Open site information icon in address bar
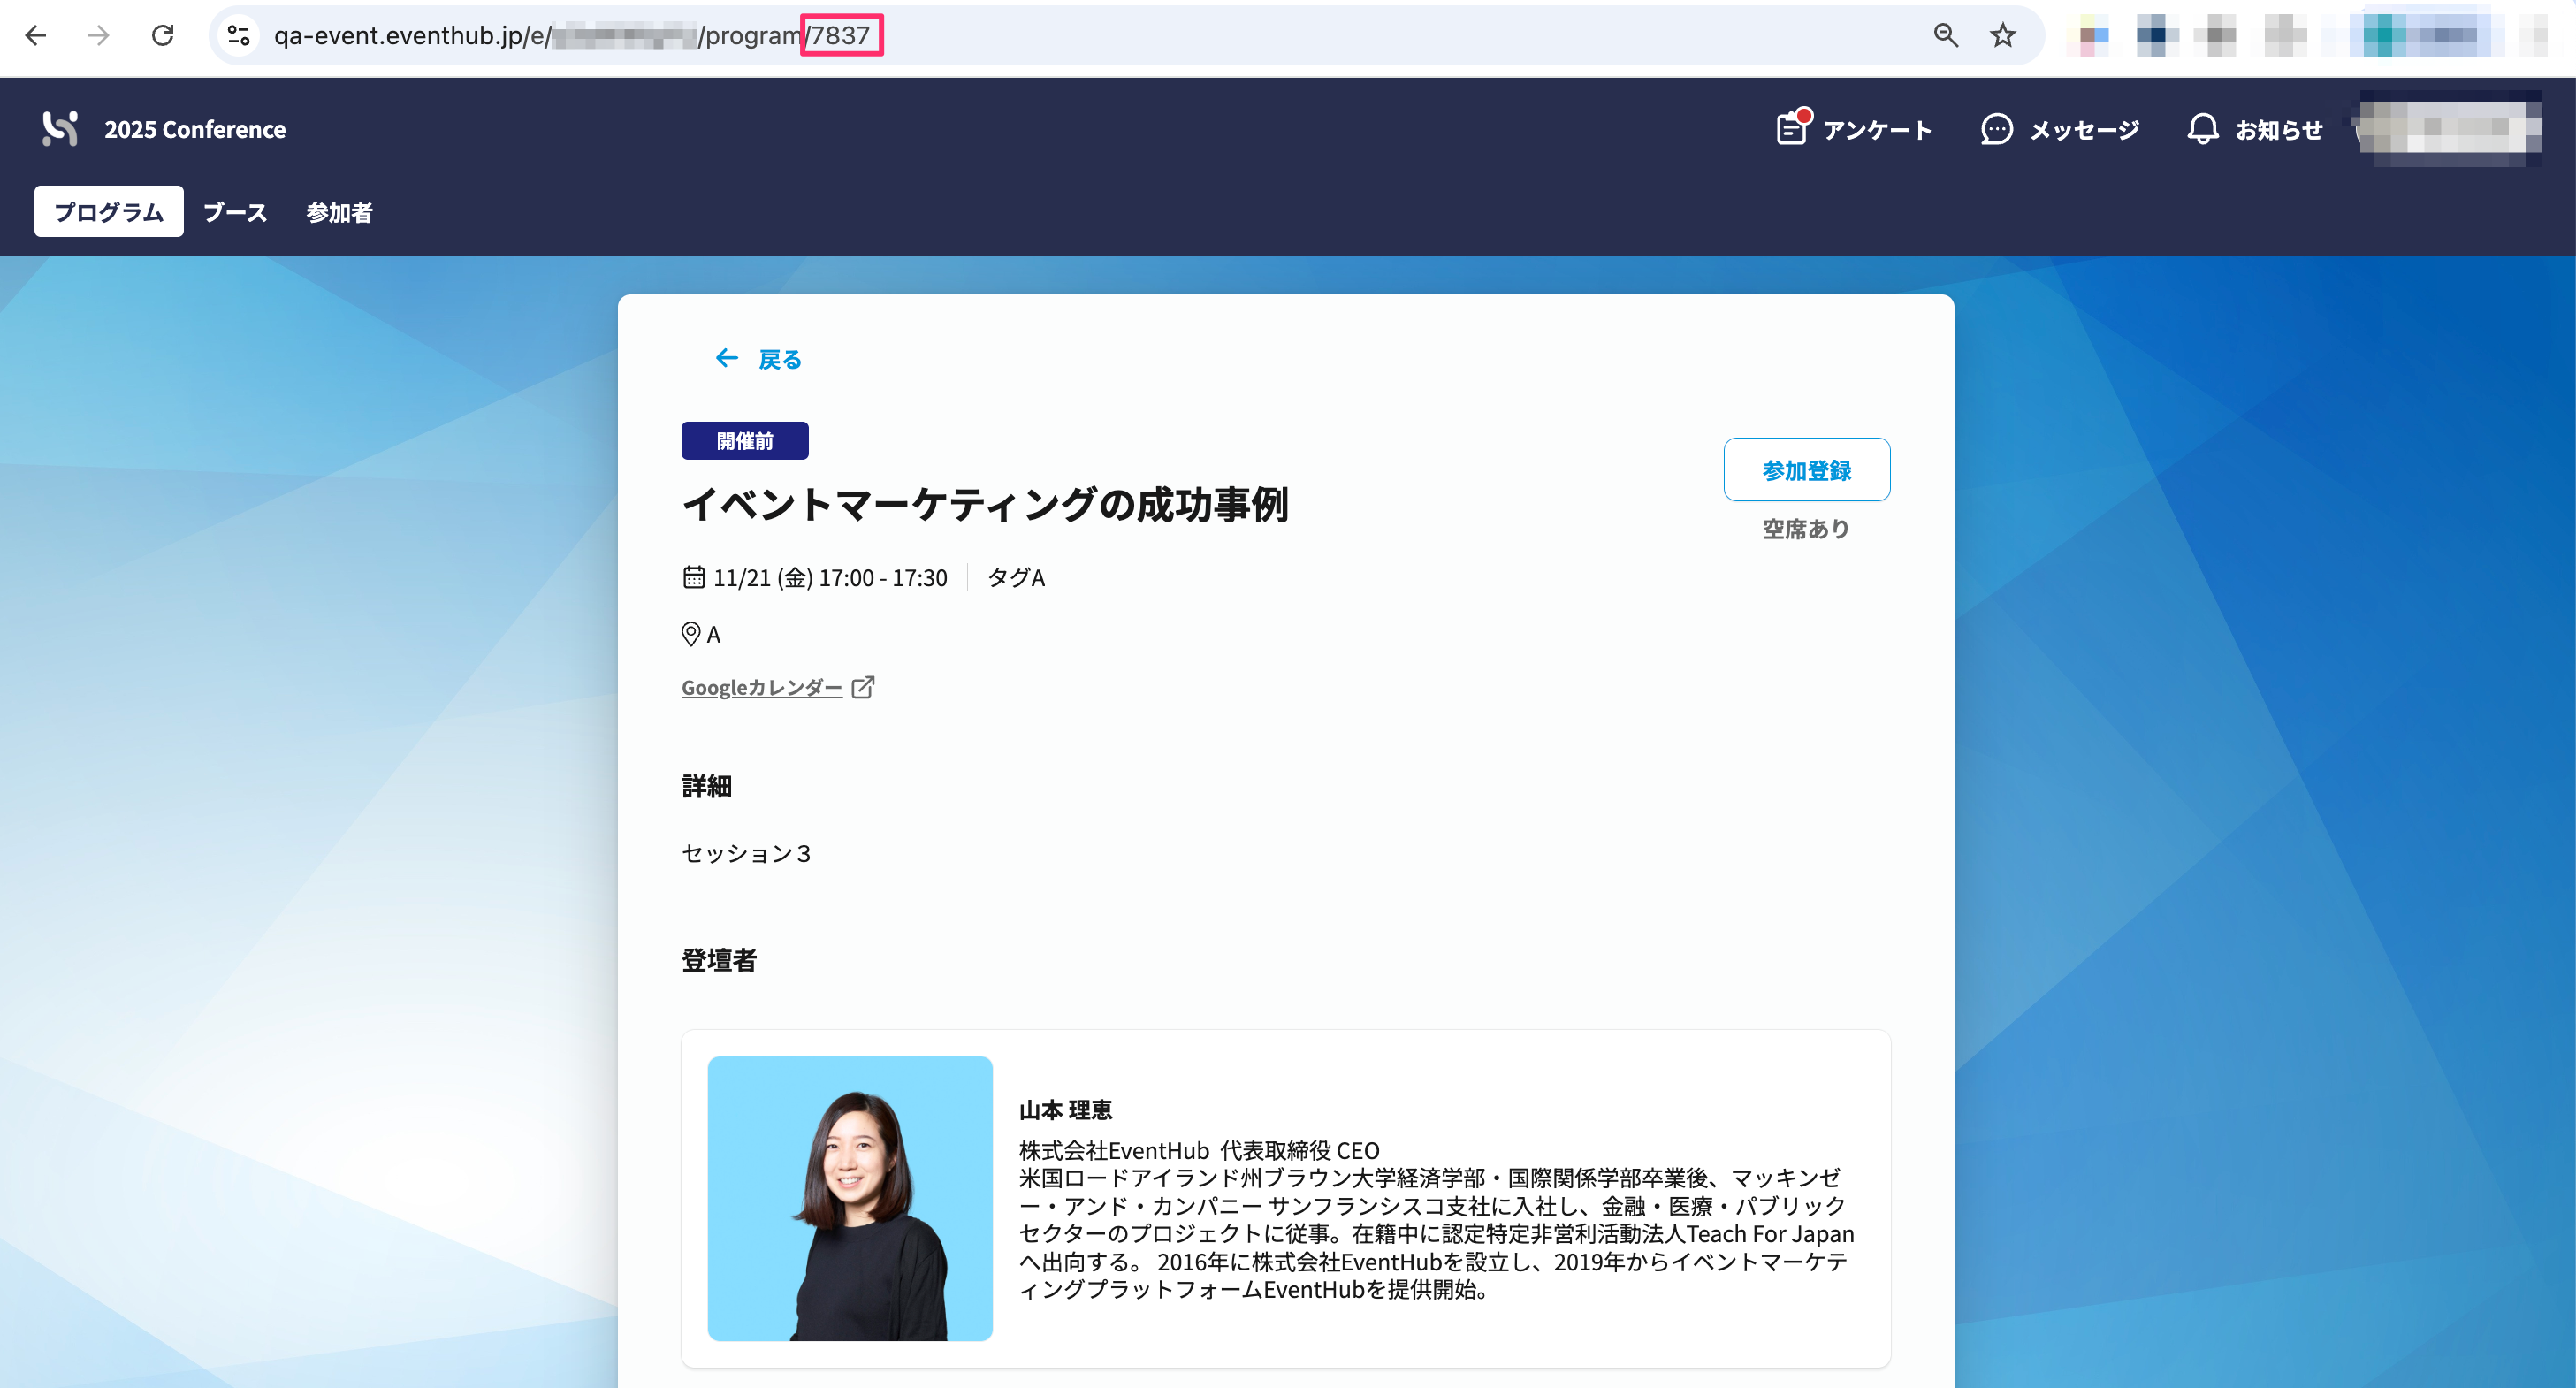The width and height of the screenshot is (2576, 1388). click(x=238, y=36)
